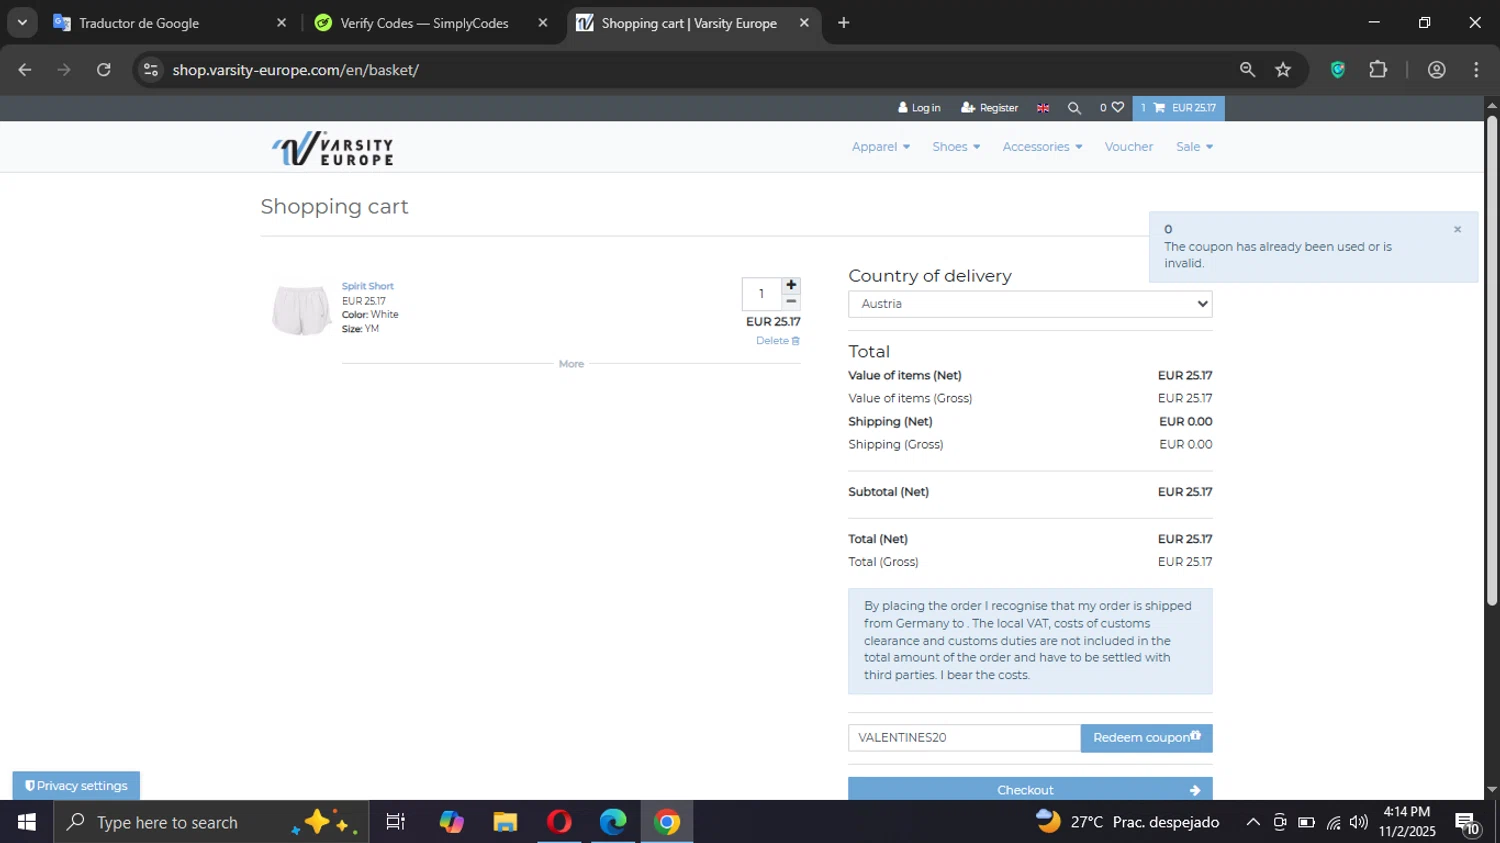The height and width of the screenshot is (843, 1500).
Task: Launch Copilot from taskbar
Action: pyautogui.click(x=451, y=822)
